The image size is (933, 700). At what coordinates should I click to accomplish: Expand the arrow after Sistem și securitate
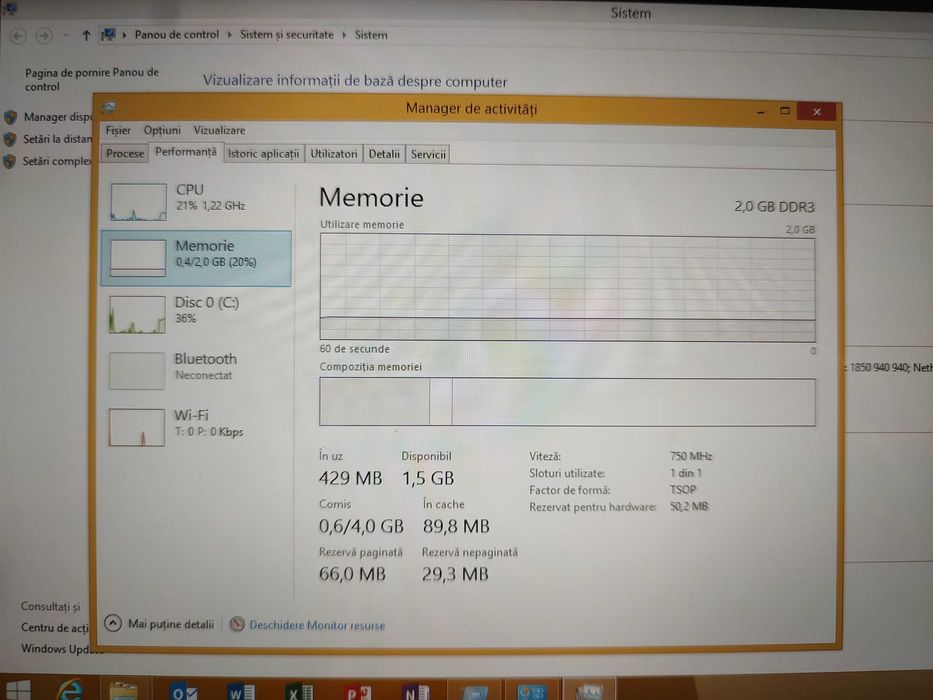pos(345,35)
